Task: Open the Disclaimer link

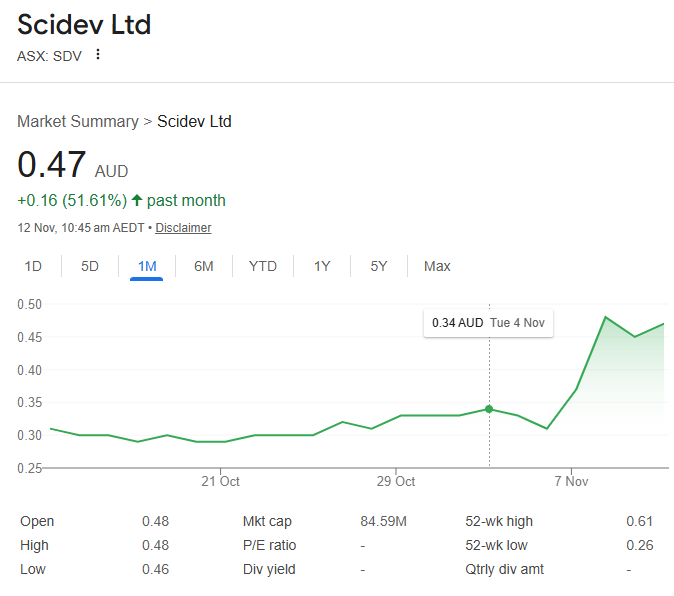Action: pyautogui.click(x=183, y=228)
